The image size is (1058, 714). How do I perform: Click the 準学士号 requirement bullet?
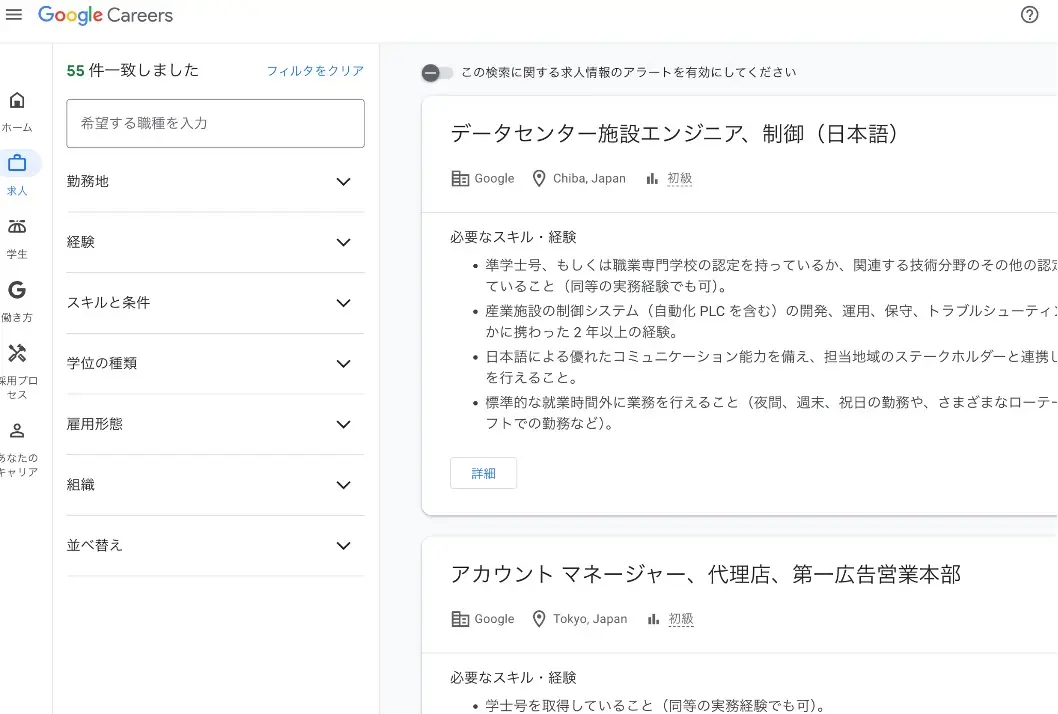(771, 275)
